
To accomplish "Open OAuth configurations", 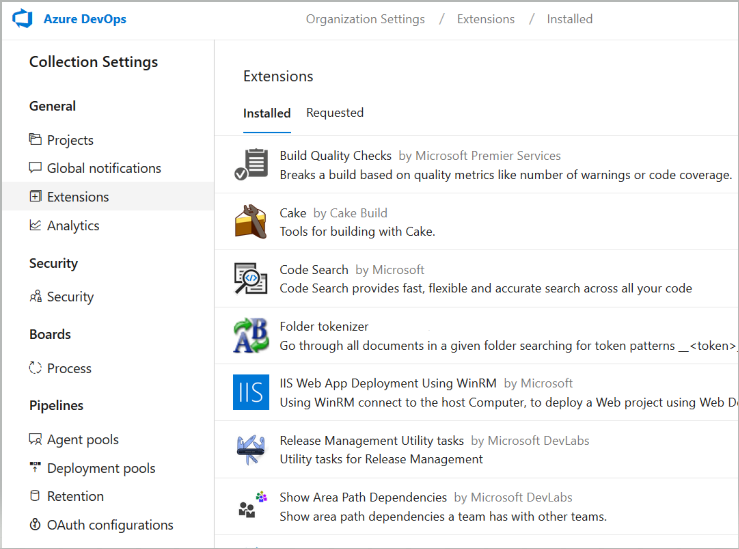I will [110, 525].
